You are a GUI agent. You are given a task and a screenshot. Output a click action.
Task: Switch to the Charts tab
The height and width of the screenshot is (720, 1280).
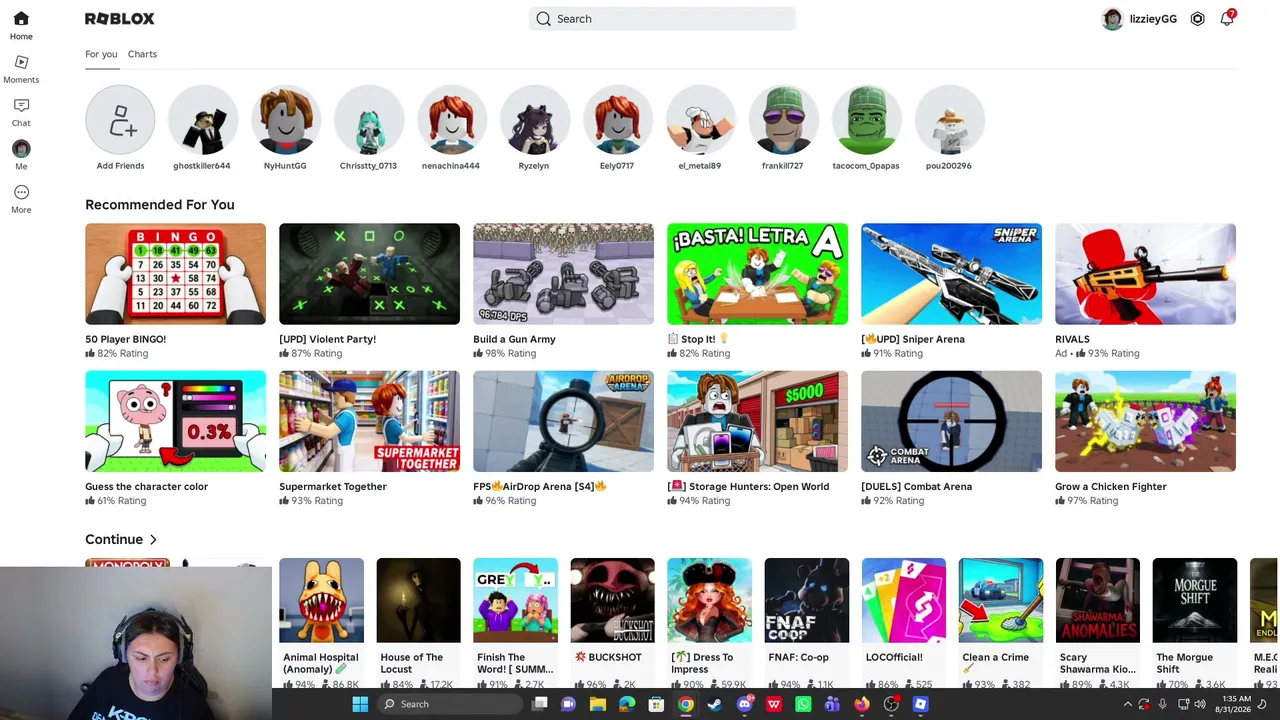pos(142,54)
